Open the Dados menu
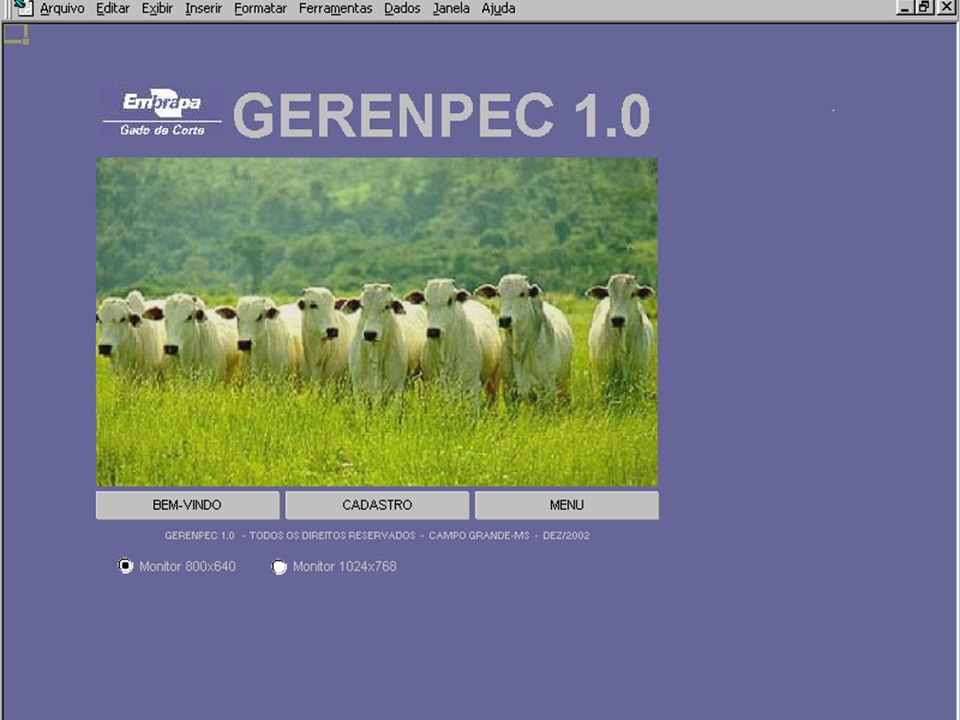This screenshot has width=960, height=720. (x=402, y=9)
